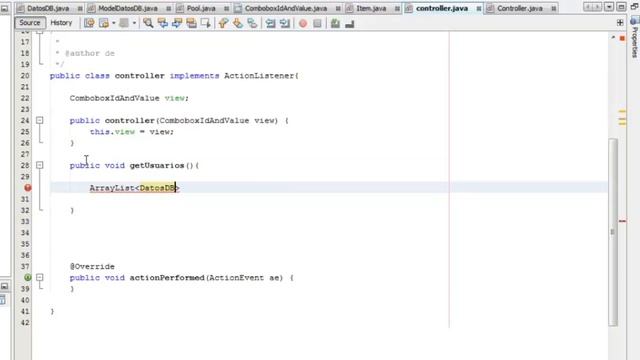Screen dimensions: 640x360
Task: Click the split editor plus icon
Action: pos(620,23)
